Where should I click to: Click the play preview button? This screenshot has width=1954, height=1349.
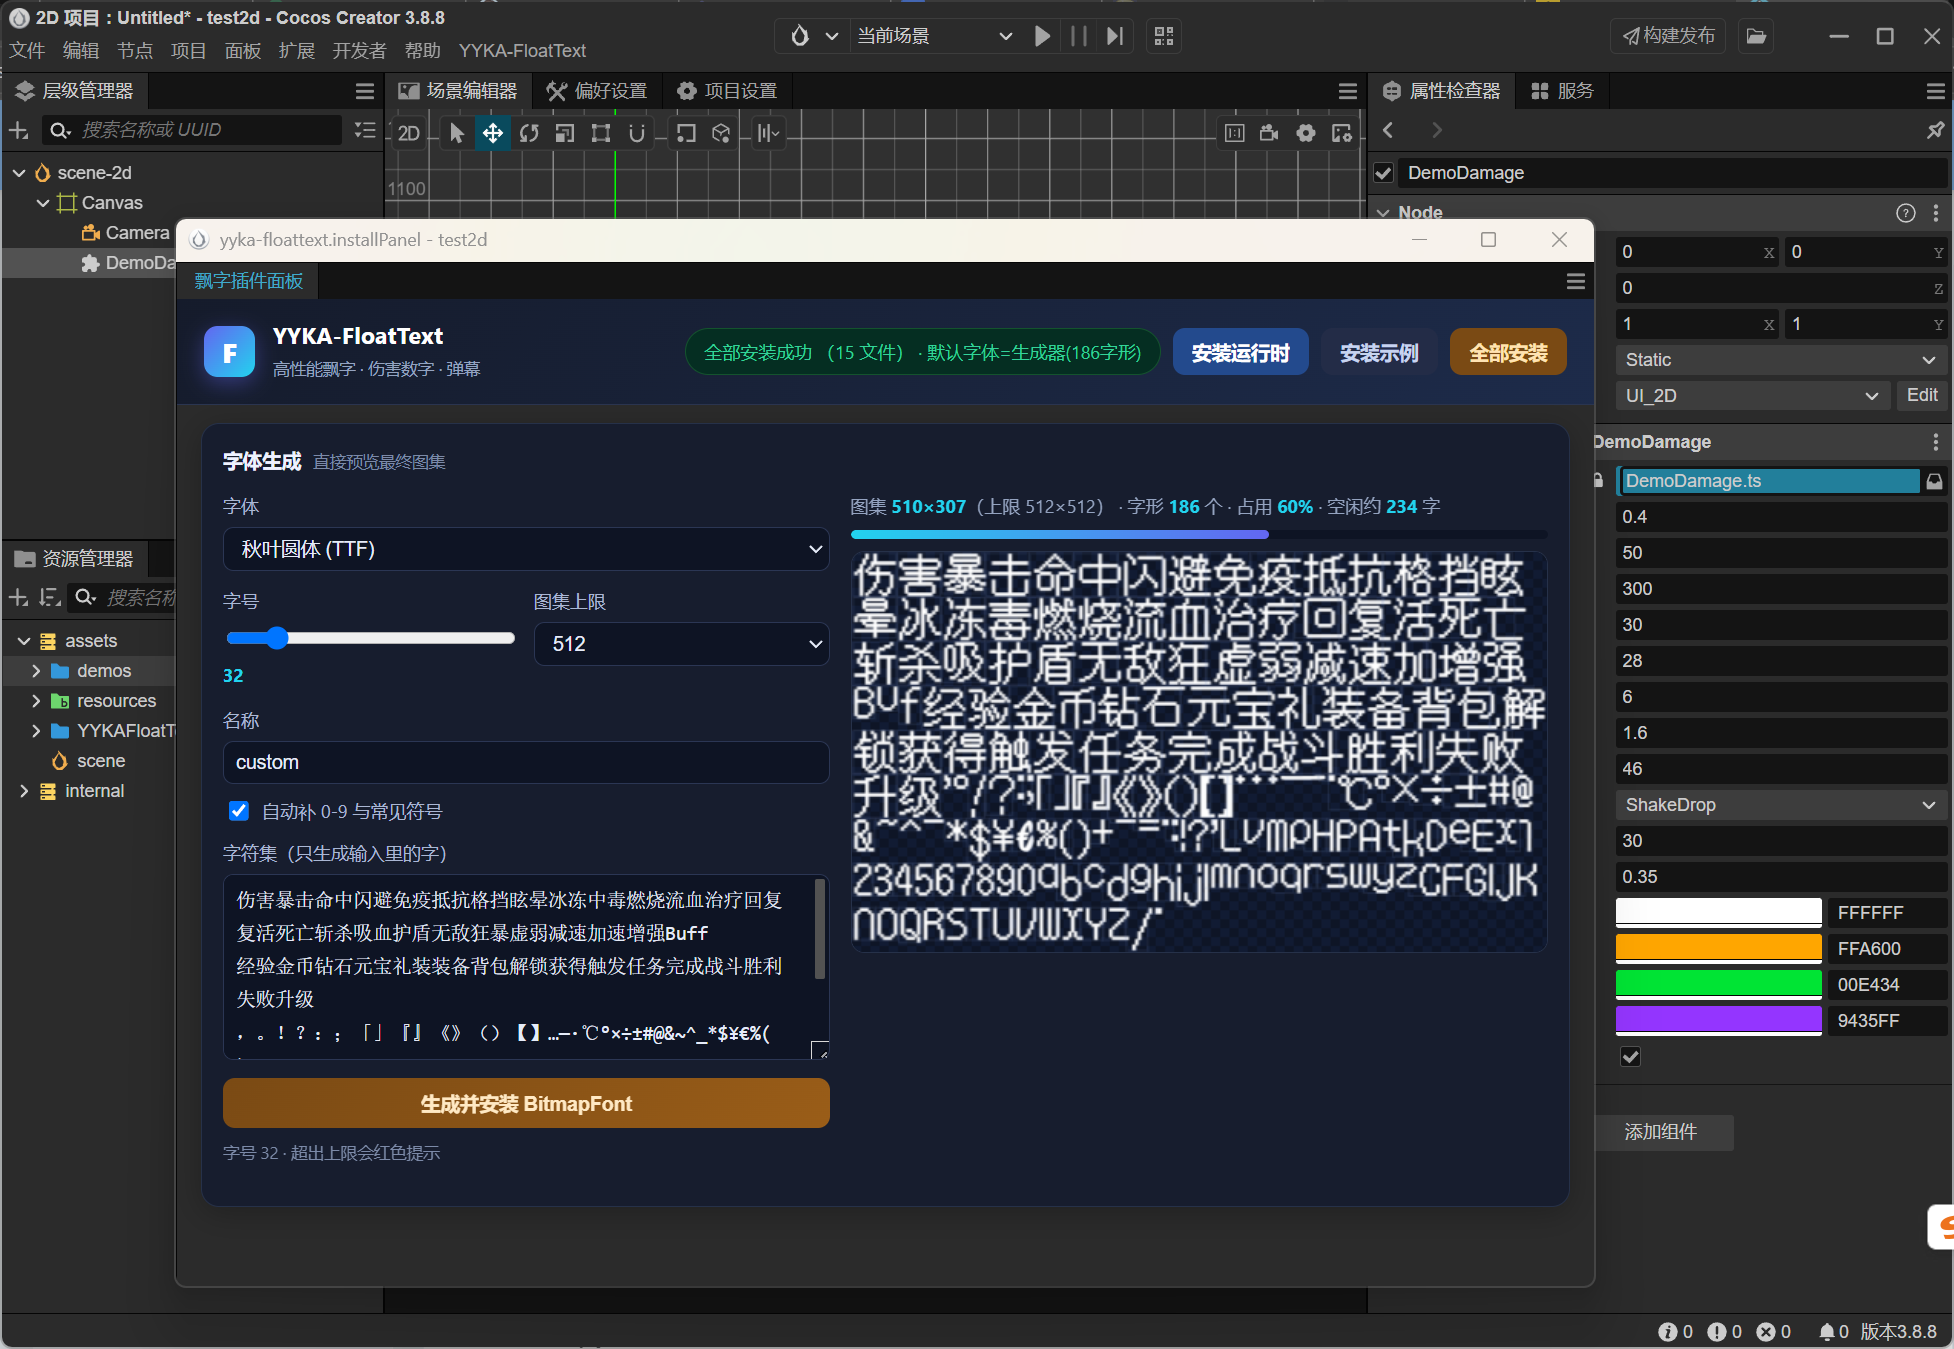[1042, 36]
